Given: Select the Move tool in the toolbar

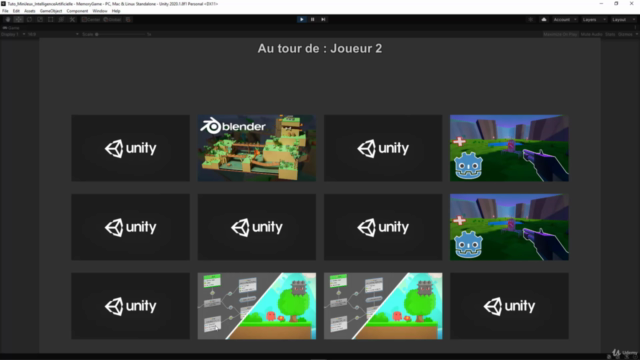Looking at the screenshot, I should [18, 20].
